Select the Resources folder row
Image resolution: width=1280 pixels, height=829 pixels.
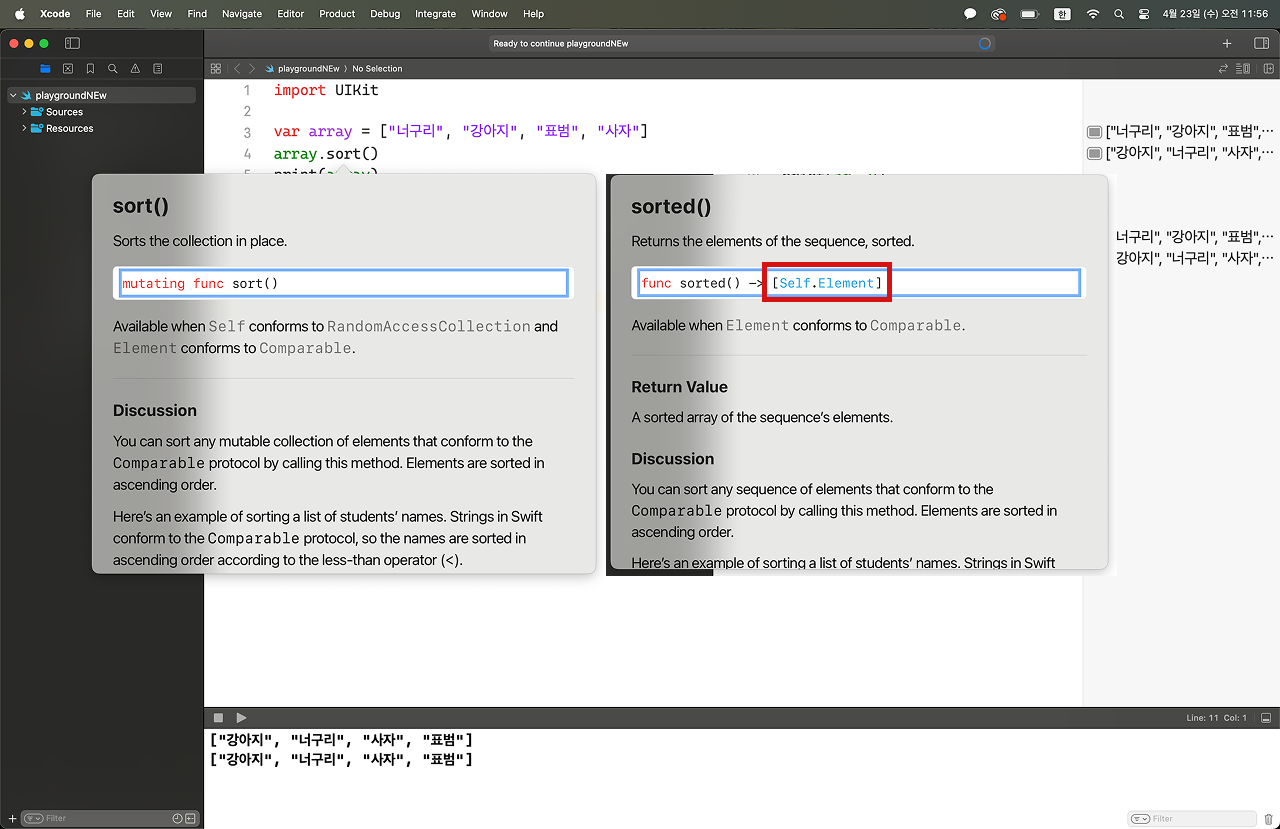coord(101,128)
